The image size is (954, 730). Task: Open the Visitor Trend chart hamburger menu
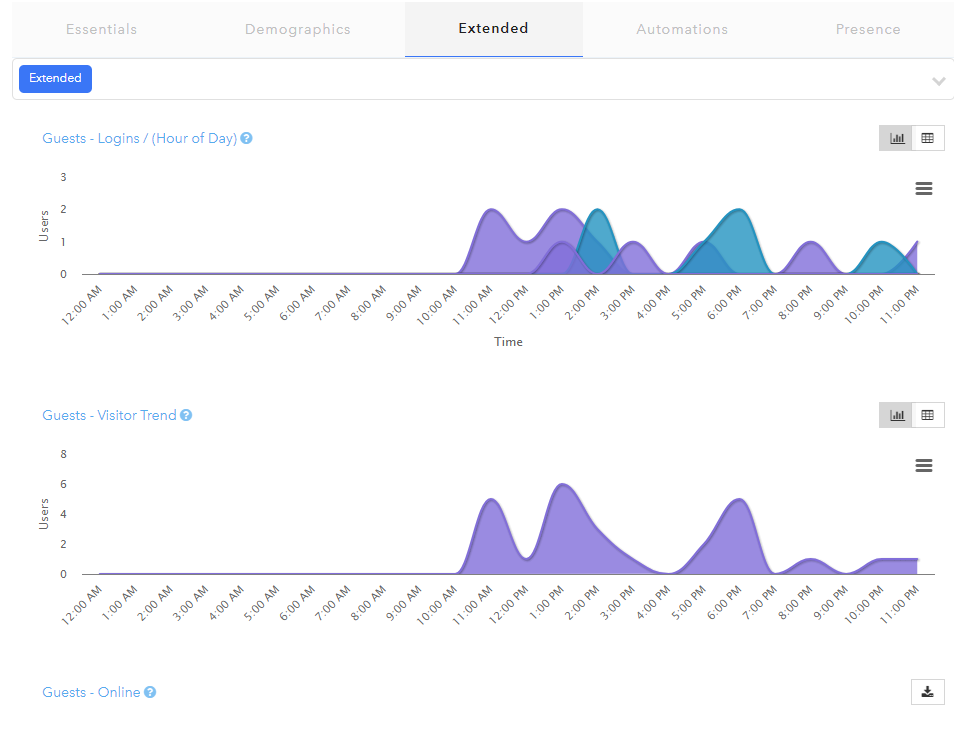click(924, 465)
